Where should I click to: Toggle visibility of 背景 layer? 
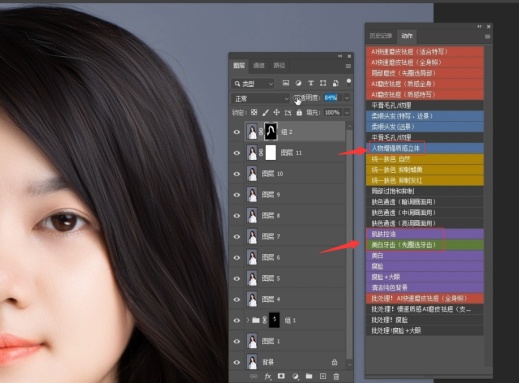click(237, 362)
